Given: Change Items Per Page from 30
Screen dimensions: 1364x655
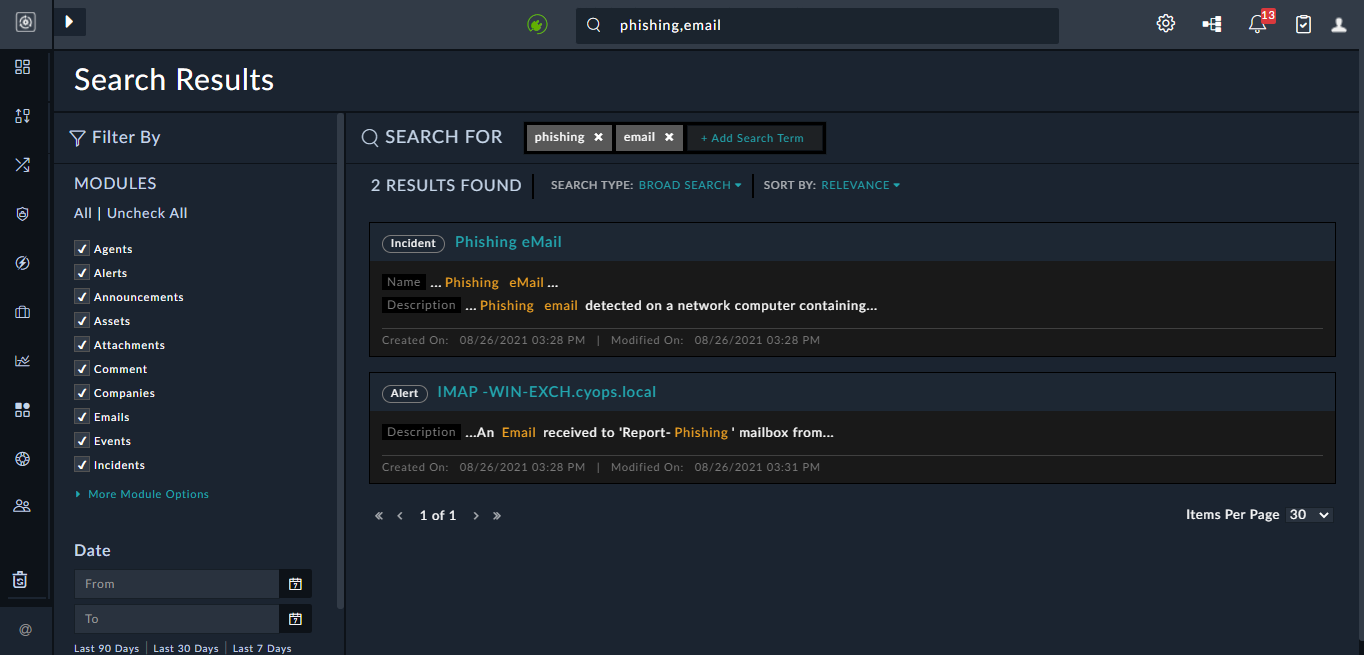Looking at the screenshot, I should tap(1310, 514).
